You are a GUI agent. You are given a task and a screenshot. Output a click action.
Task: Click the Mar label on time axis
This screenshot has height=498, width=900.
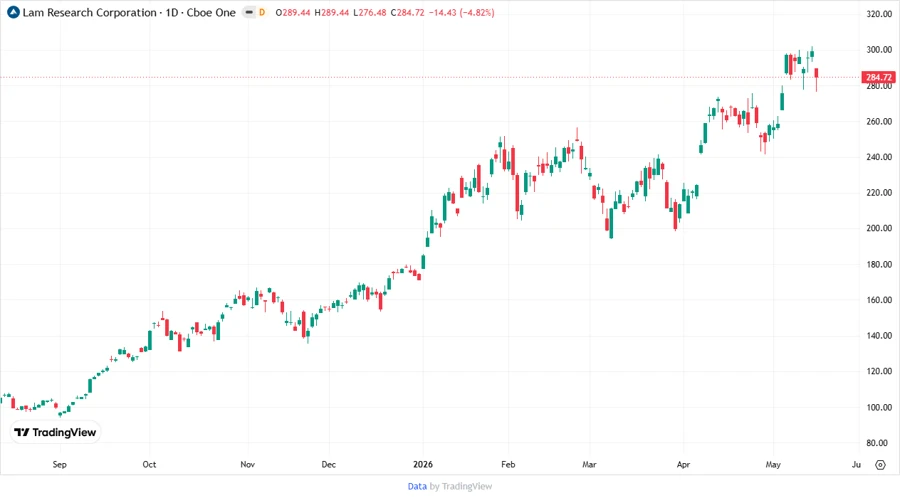click(589, 464)
